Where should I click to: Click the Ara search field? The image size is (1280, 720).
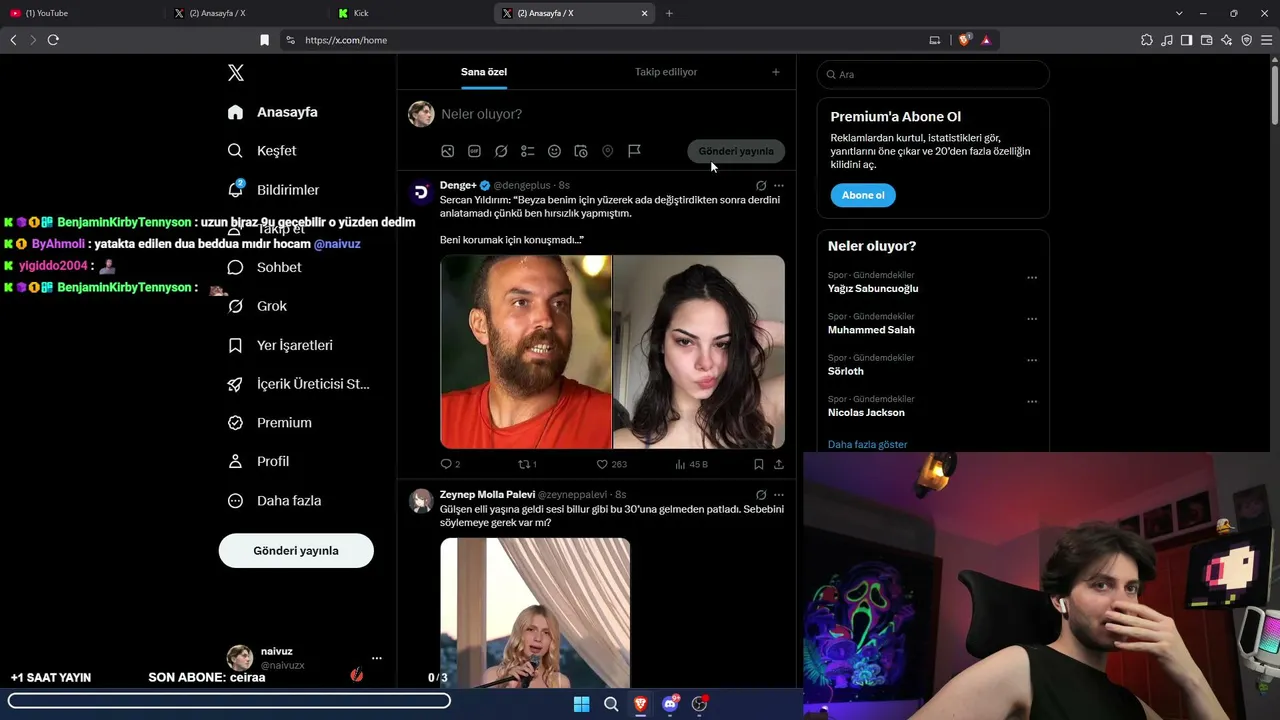tap(933, 74)
